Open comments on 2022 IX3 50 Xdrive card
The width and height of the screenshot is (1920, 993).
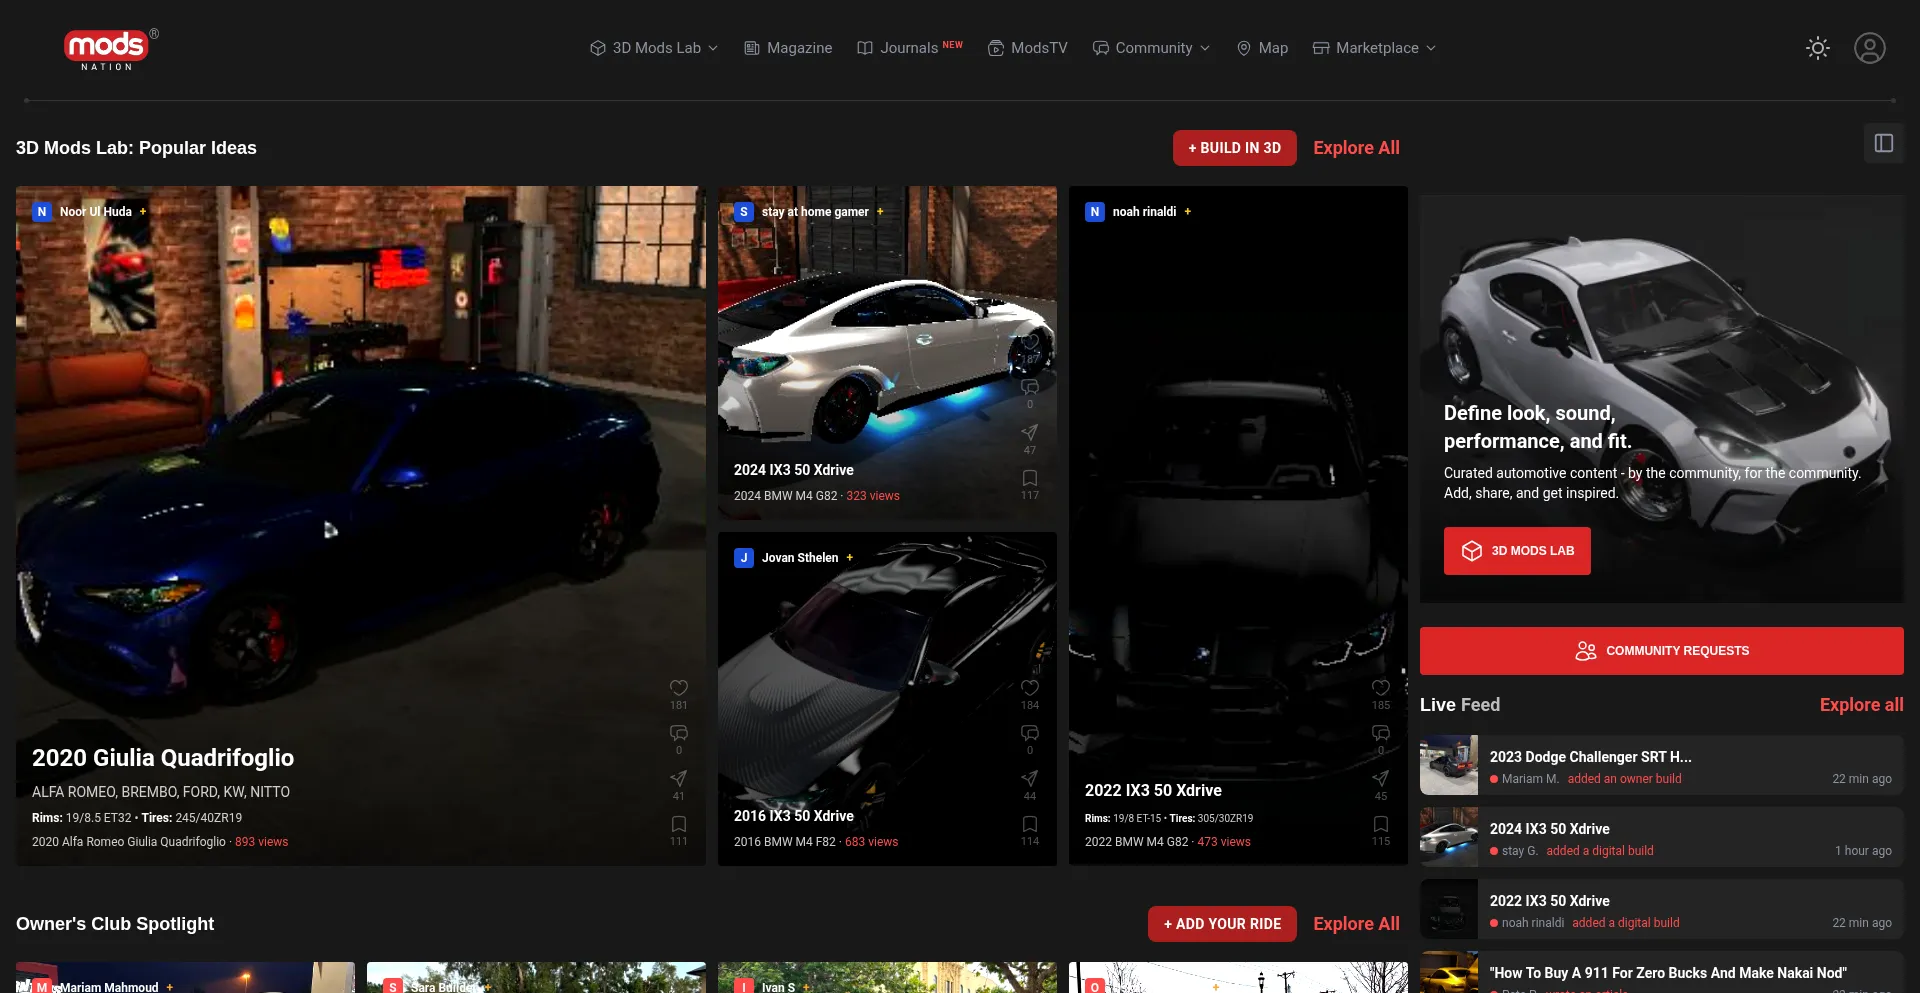pyautogui.click(x=1381, y=733)
